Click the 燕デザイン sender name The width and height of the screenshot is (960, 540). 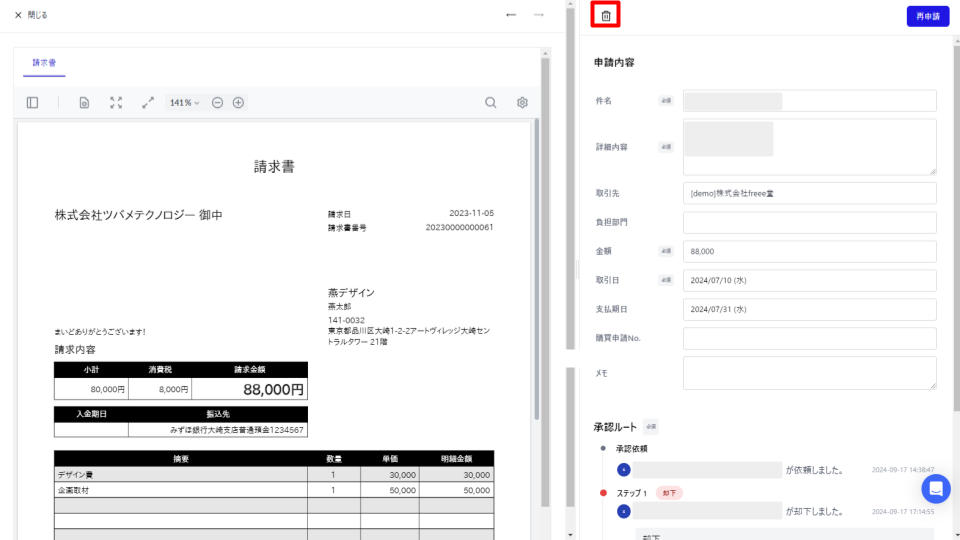[x=351, y=293]
